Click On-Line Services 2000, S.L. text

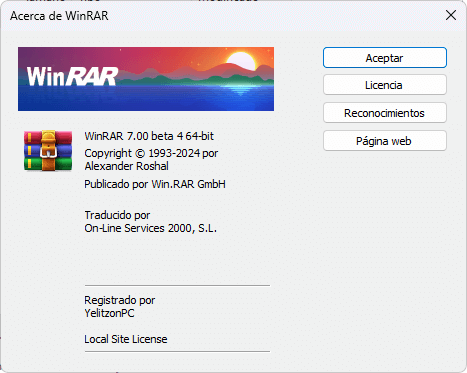pos(151,228)
